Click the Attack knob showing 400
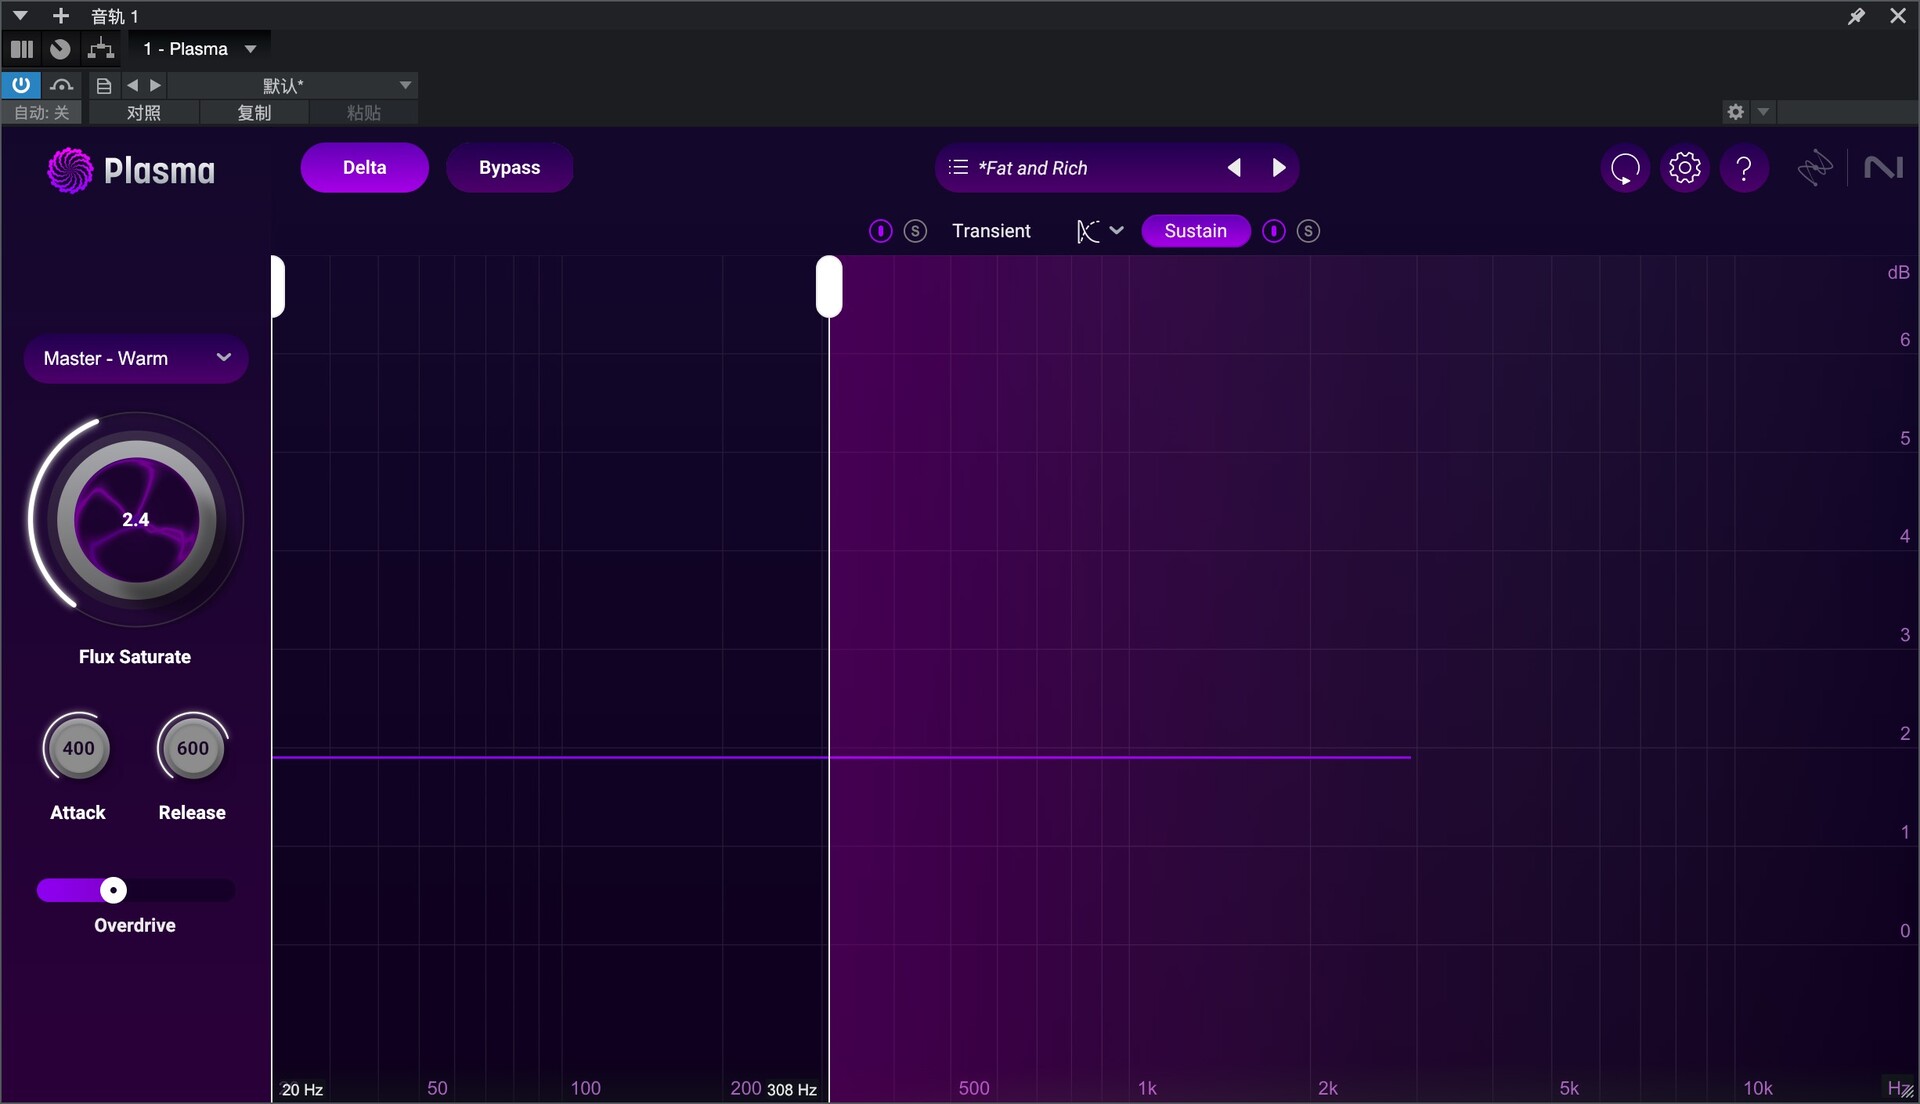The image size is (1920, 1104). coord(78,748)
